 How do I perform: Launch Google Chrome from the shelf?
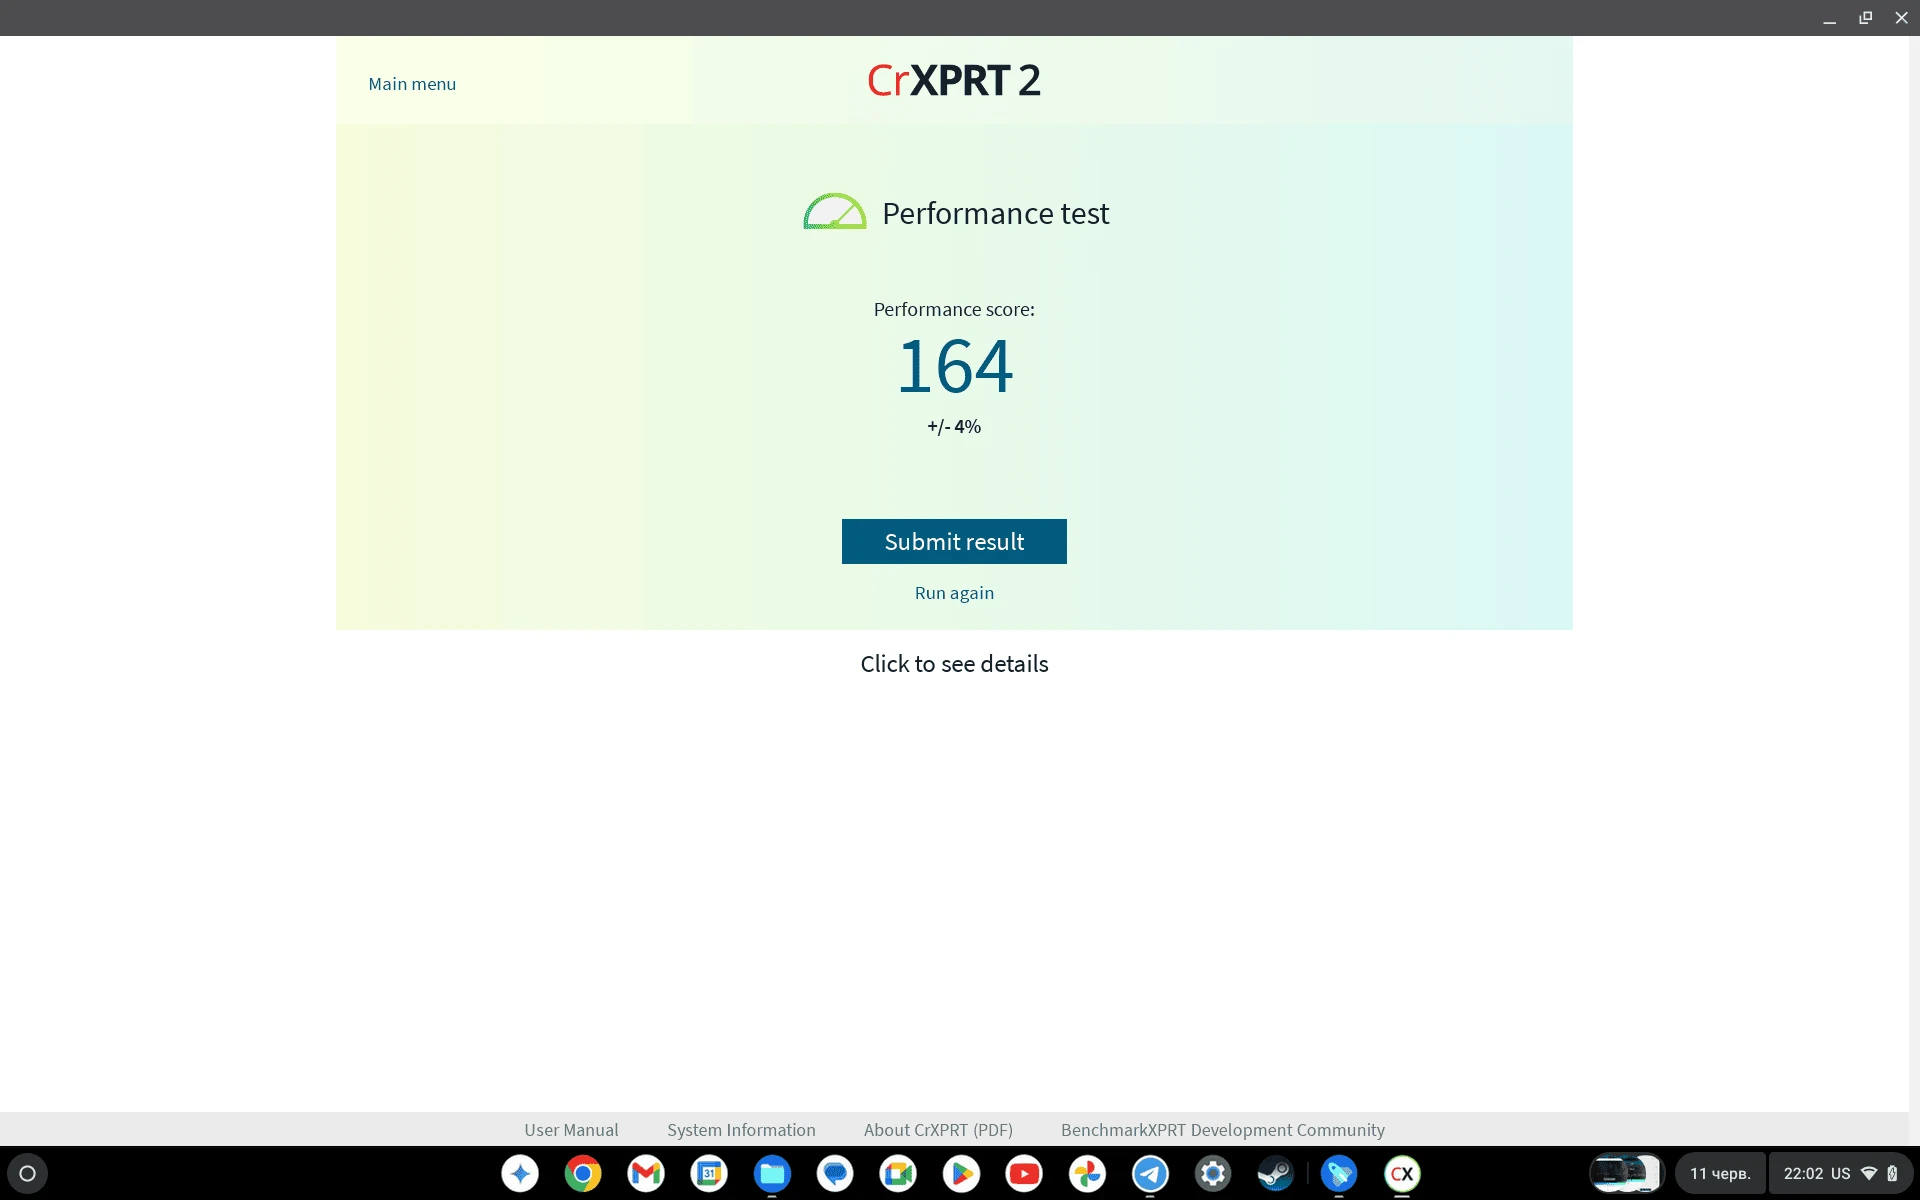coord(583,1173)
